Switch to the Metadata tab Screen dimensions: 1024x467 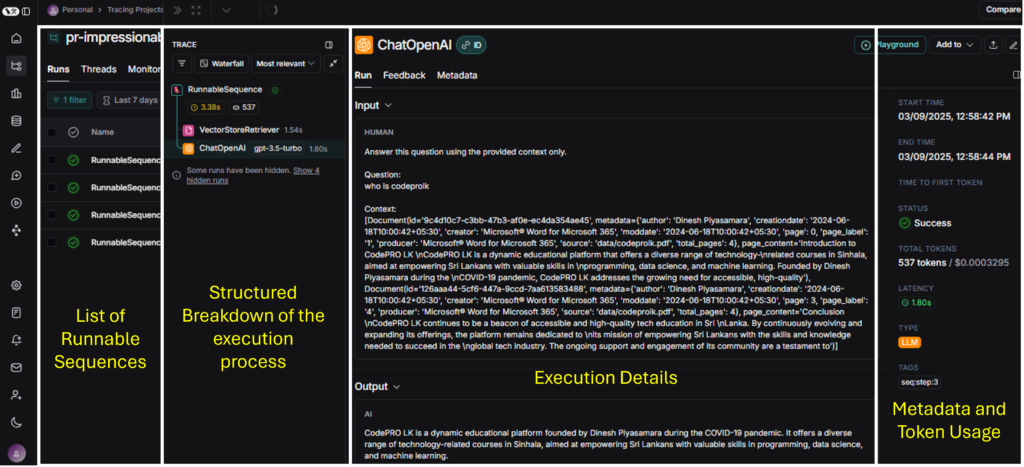[457, 75]
